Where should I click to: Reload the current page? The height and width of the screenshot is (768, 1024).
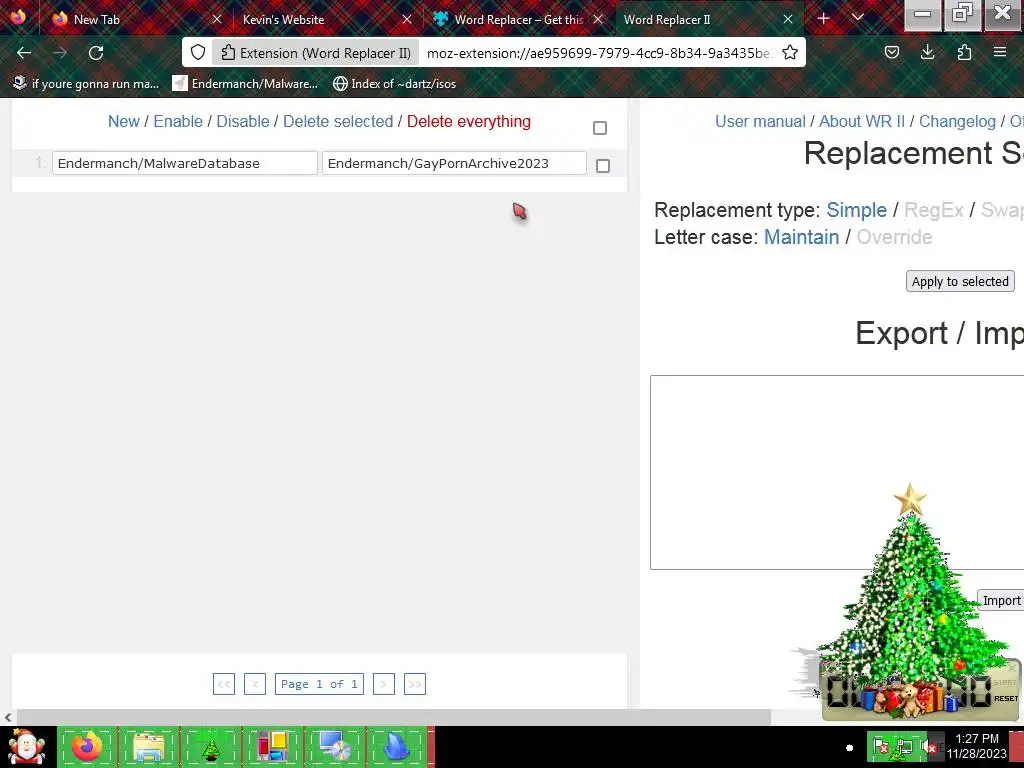(x=96, y=53)
